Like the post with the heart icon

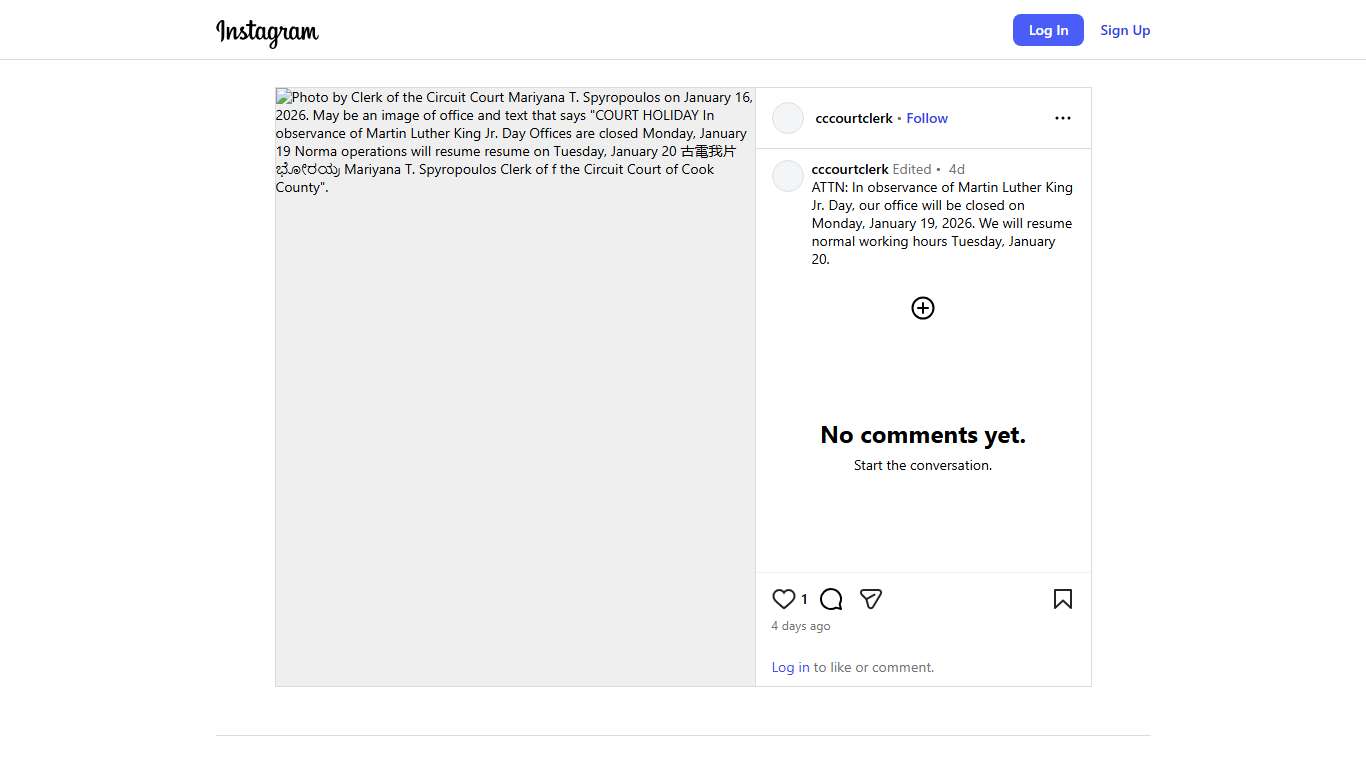[x=784, y=599]
